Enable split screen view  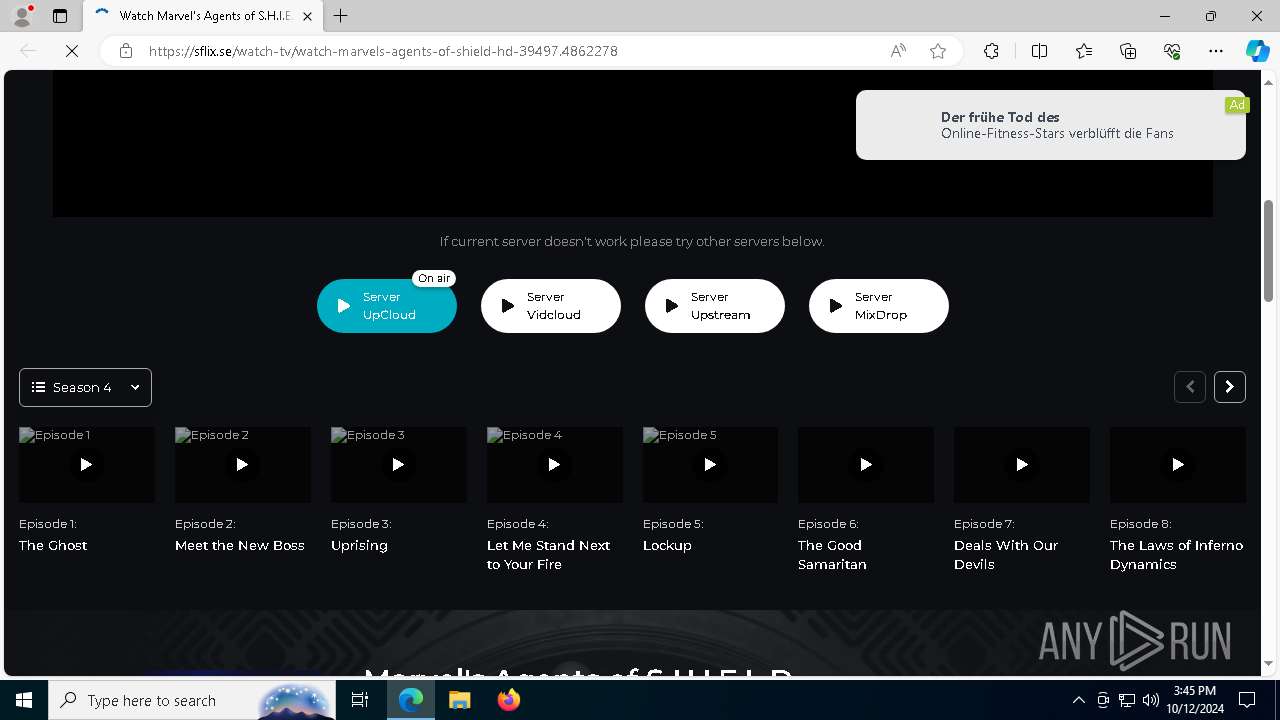click(x=1039, y=51)
